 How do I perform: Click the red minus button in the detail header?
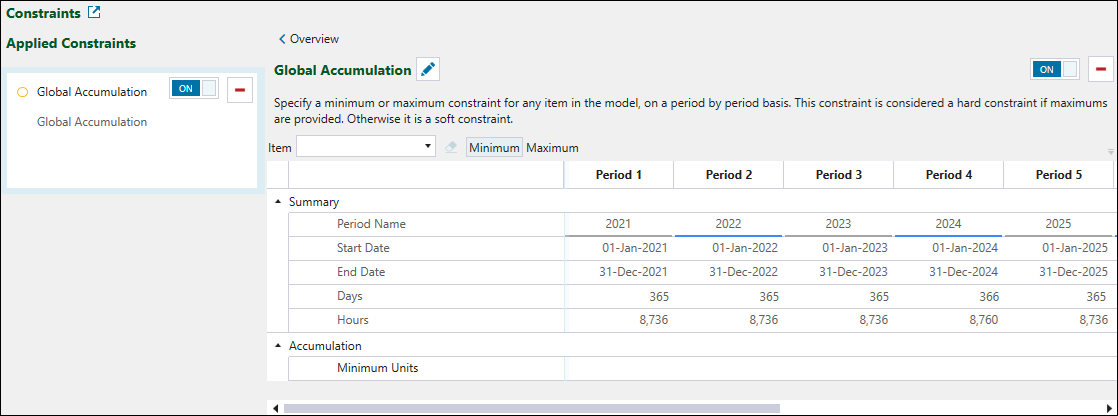point(1101,69)
